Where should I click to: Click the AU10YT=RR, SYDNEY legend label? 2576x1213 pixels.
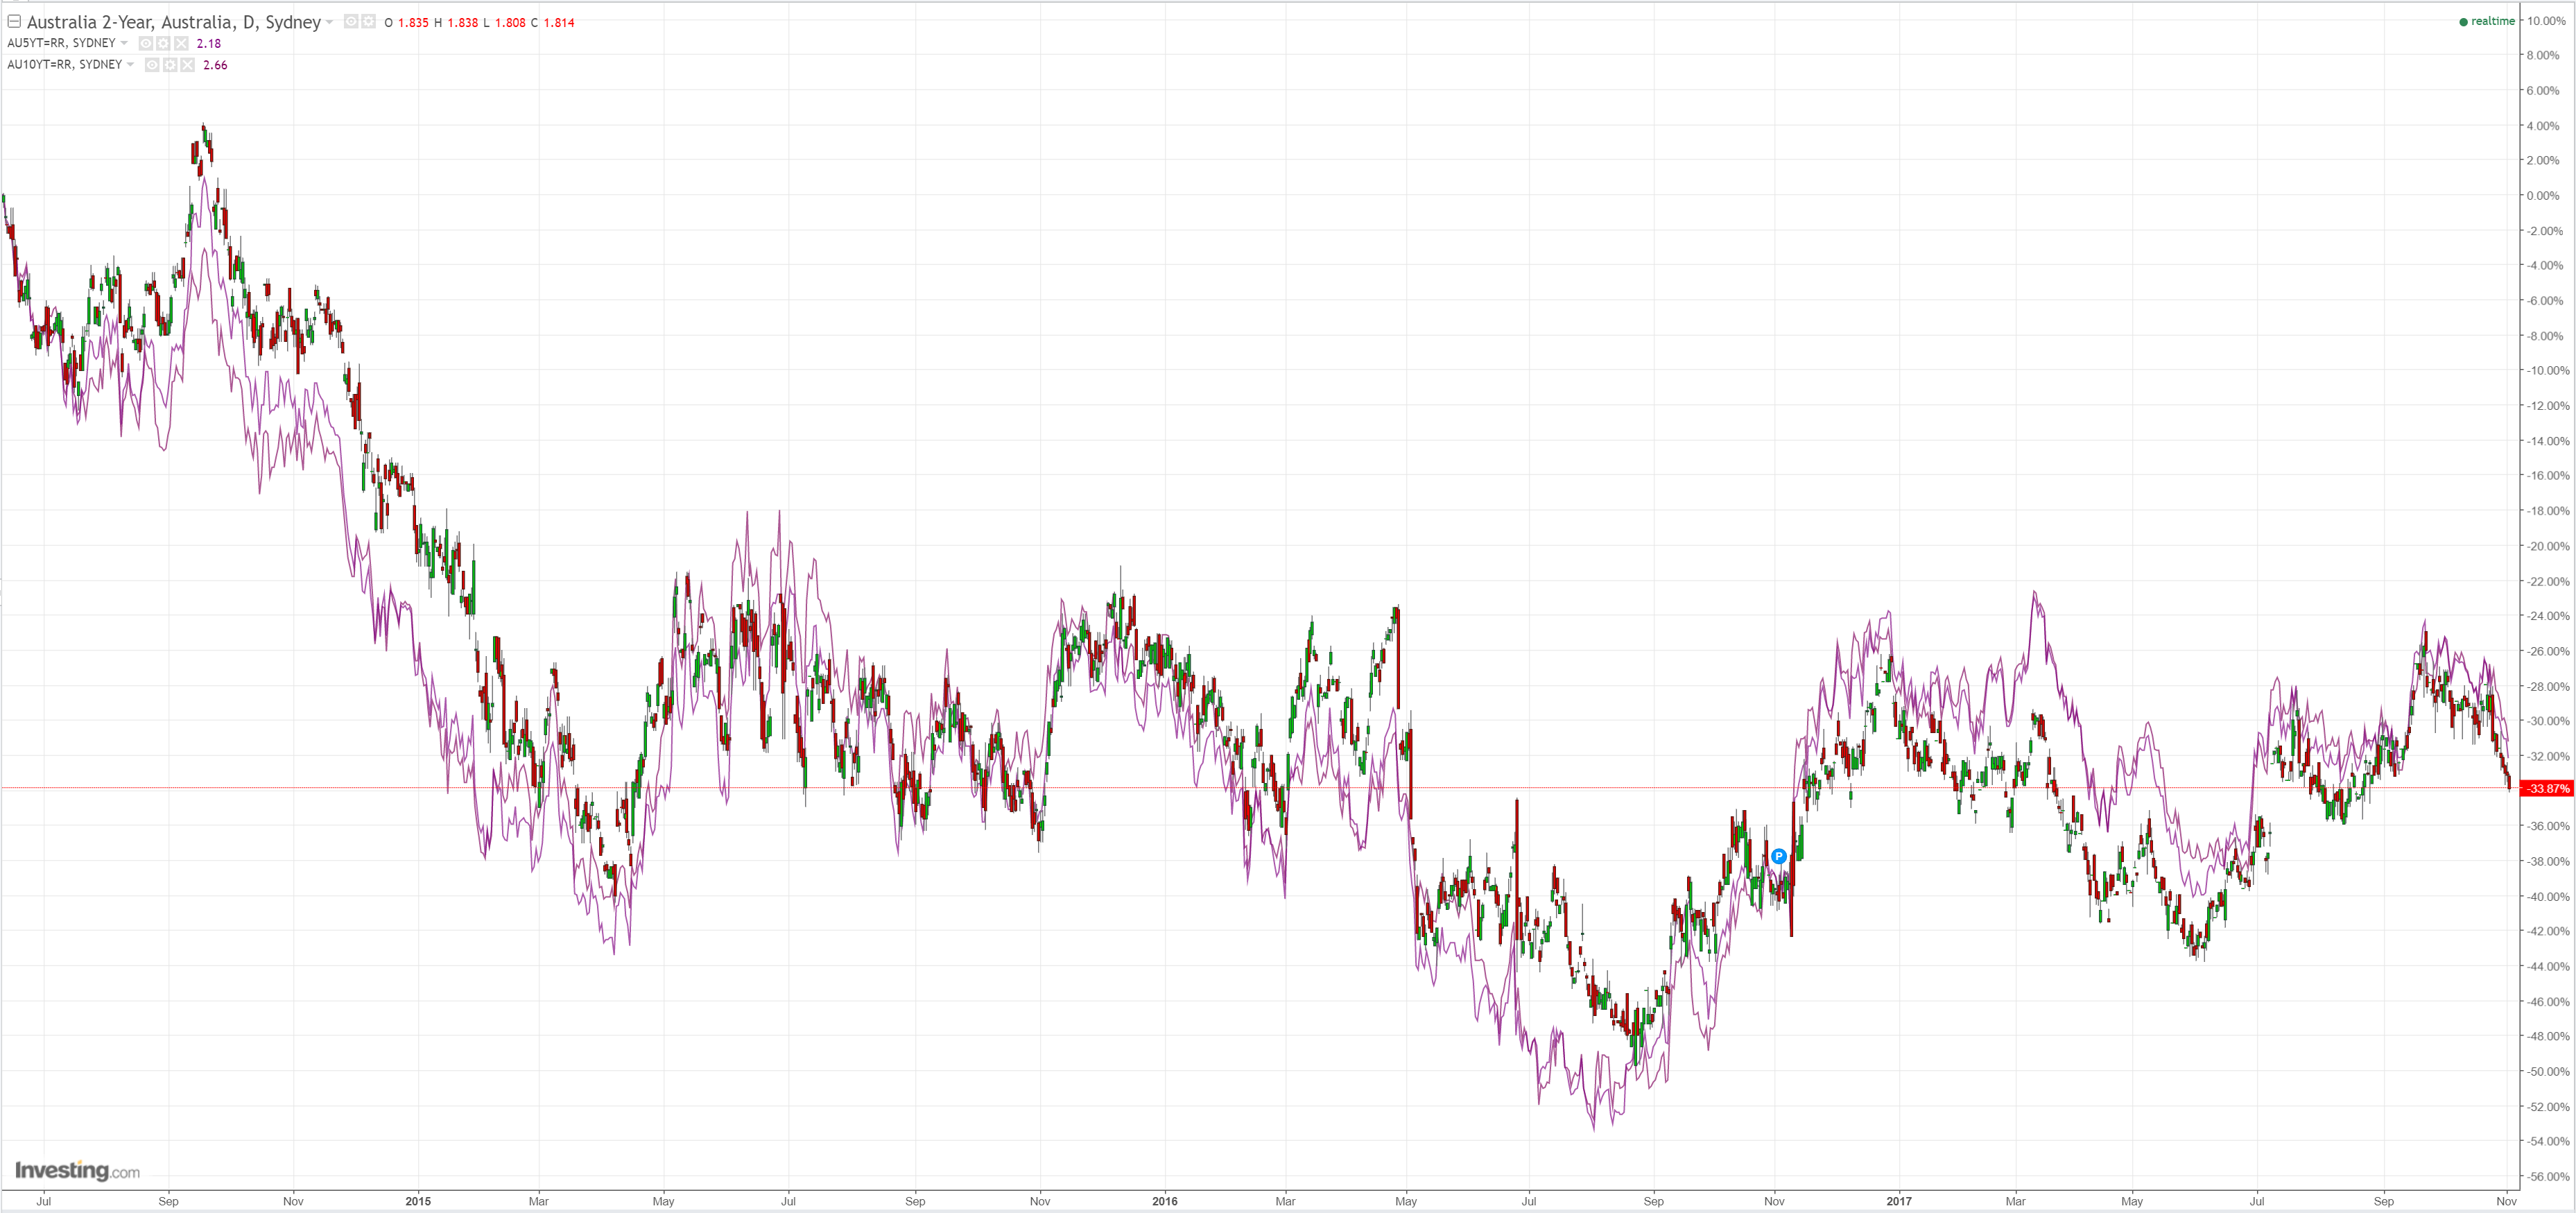coord(64,65)
